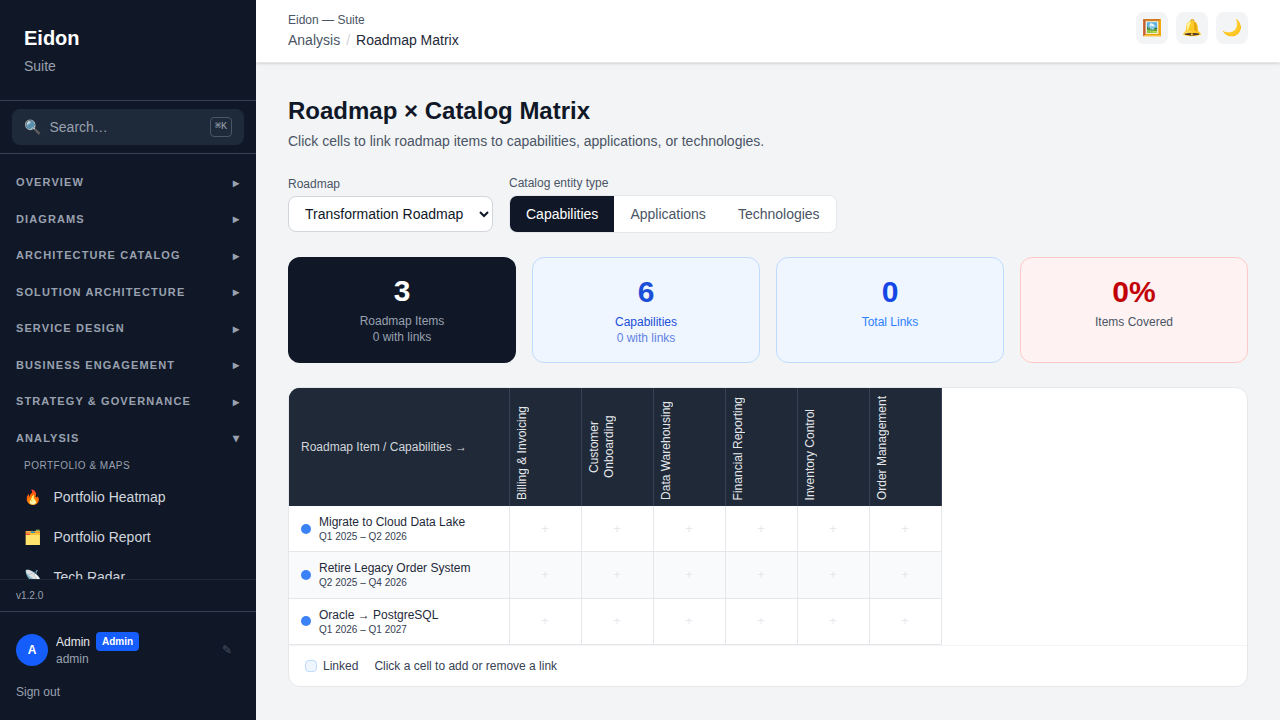Screen dimensions: 1280x720
Task: Click Migrate to Cloud Data Lake row label
Action: (x=392, y=522)
